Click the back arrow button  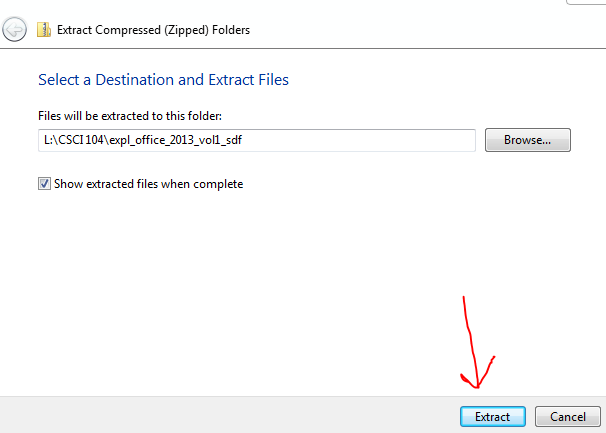[15, 29]
